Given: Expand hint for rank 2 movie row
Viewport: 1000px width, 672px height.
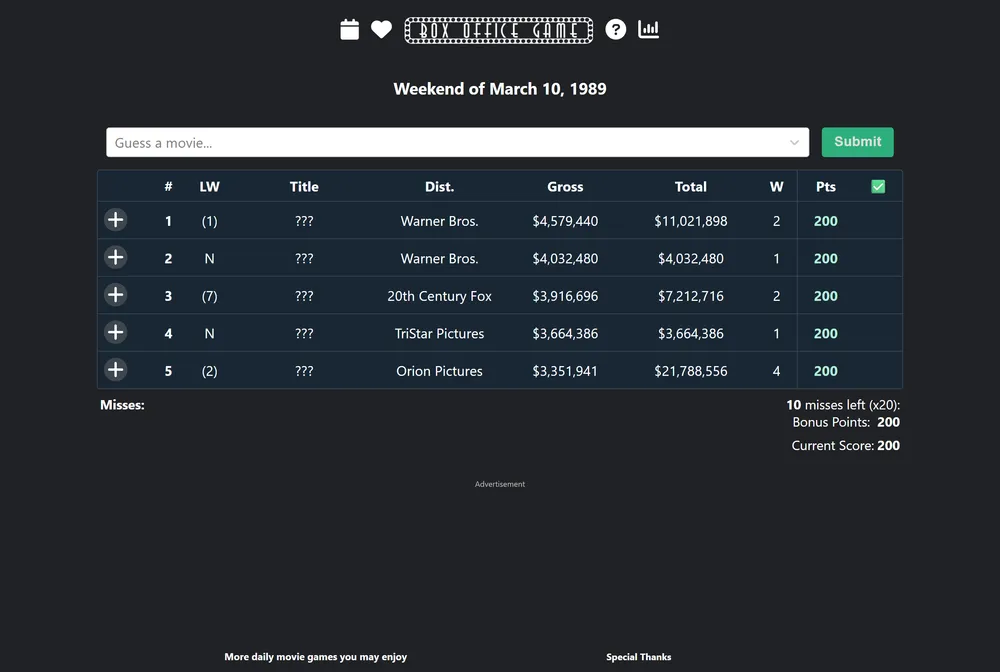Looking at the screenshot, I should click(115, 258).
